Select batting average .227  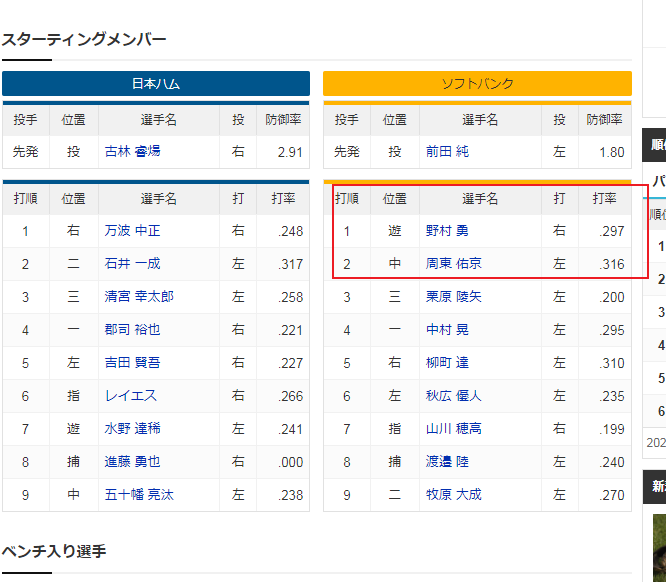pos(291,363)
